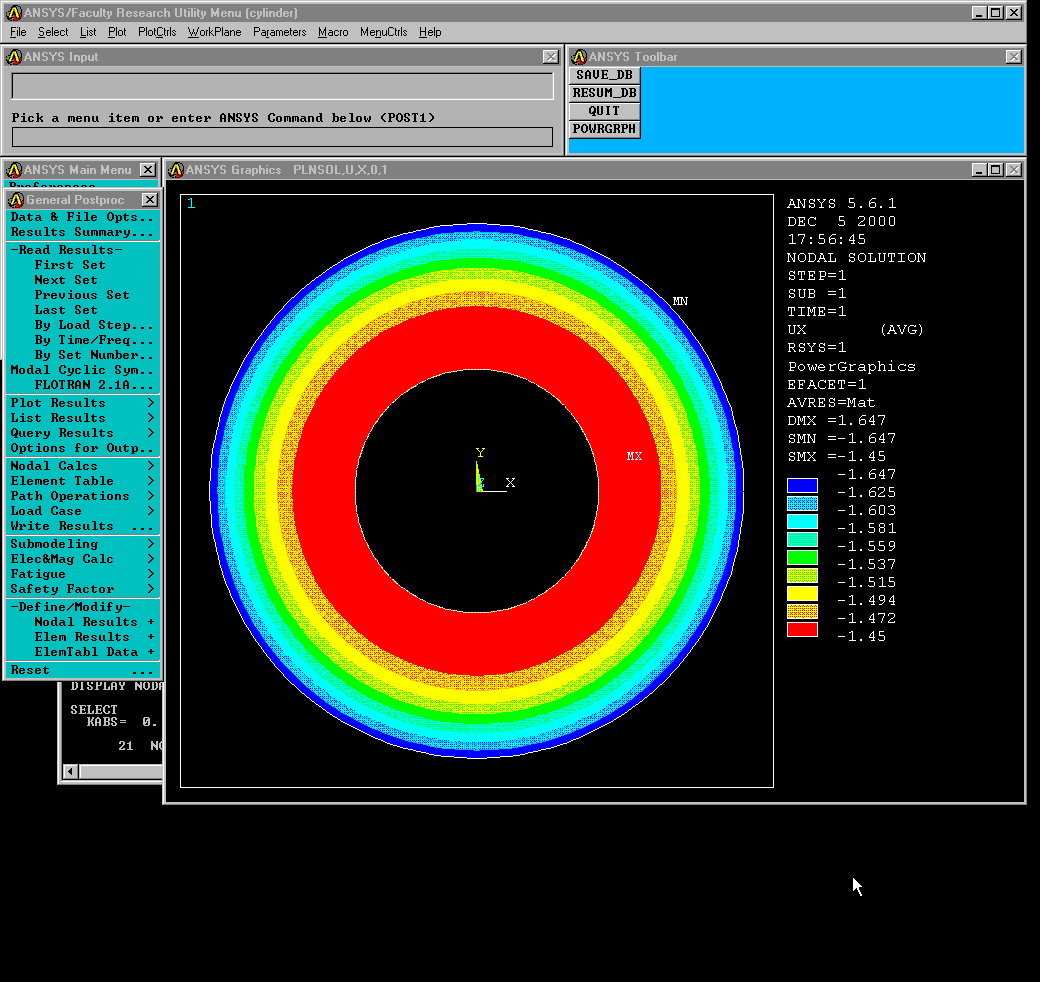Open the Macro menu
The height and width of the screenshot is (982, 1040).
click(333, 32)
